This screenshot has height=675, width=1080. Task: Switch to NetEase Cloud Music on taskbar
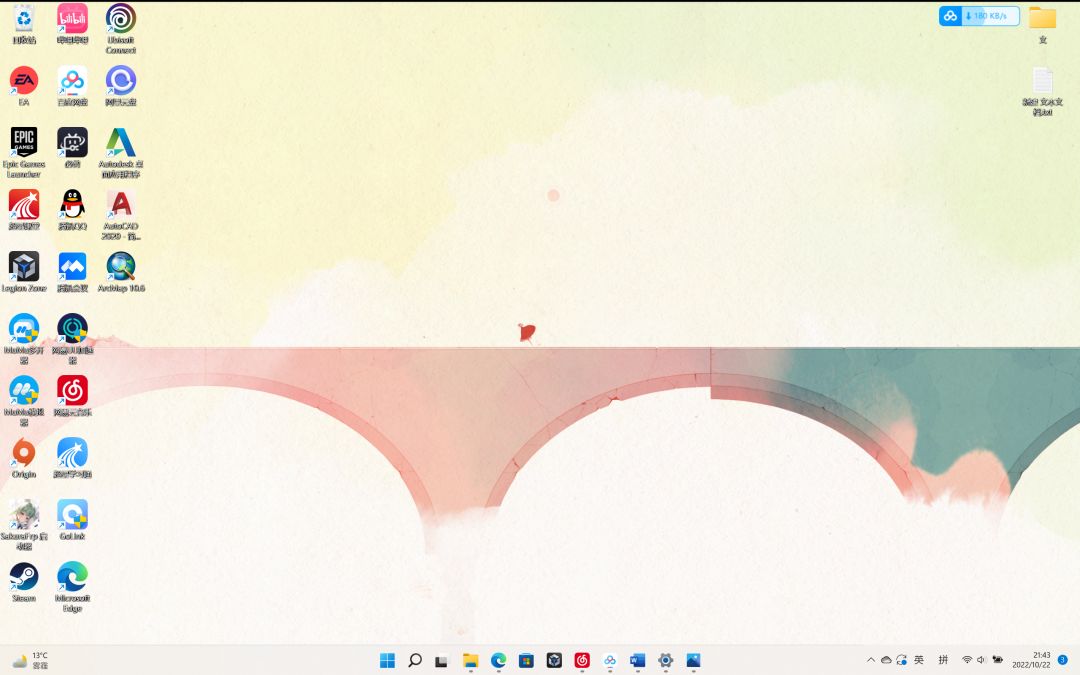[582, 661]
